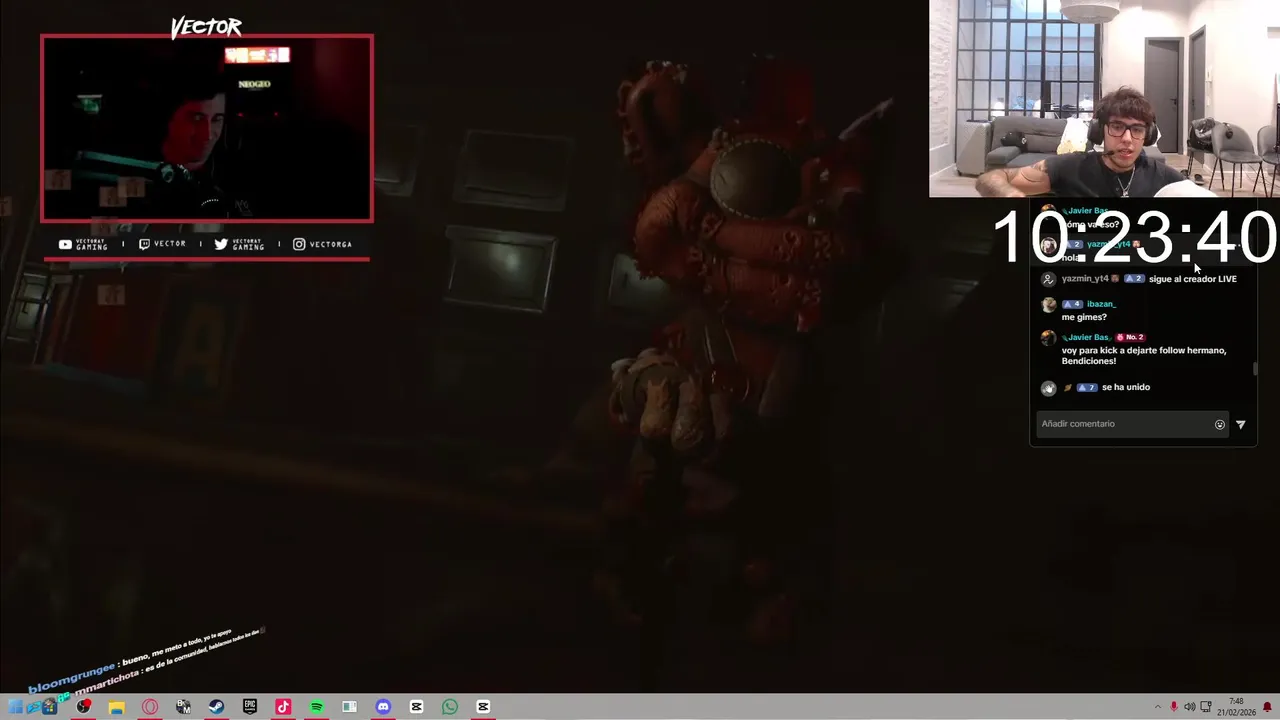1280x720 pixels.
Task: Open Spotify from the taskbar
Action: pos(316,707)
